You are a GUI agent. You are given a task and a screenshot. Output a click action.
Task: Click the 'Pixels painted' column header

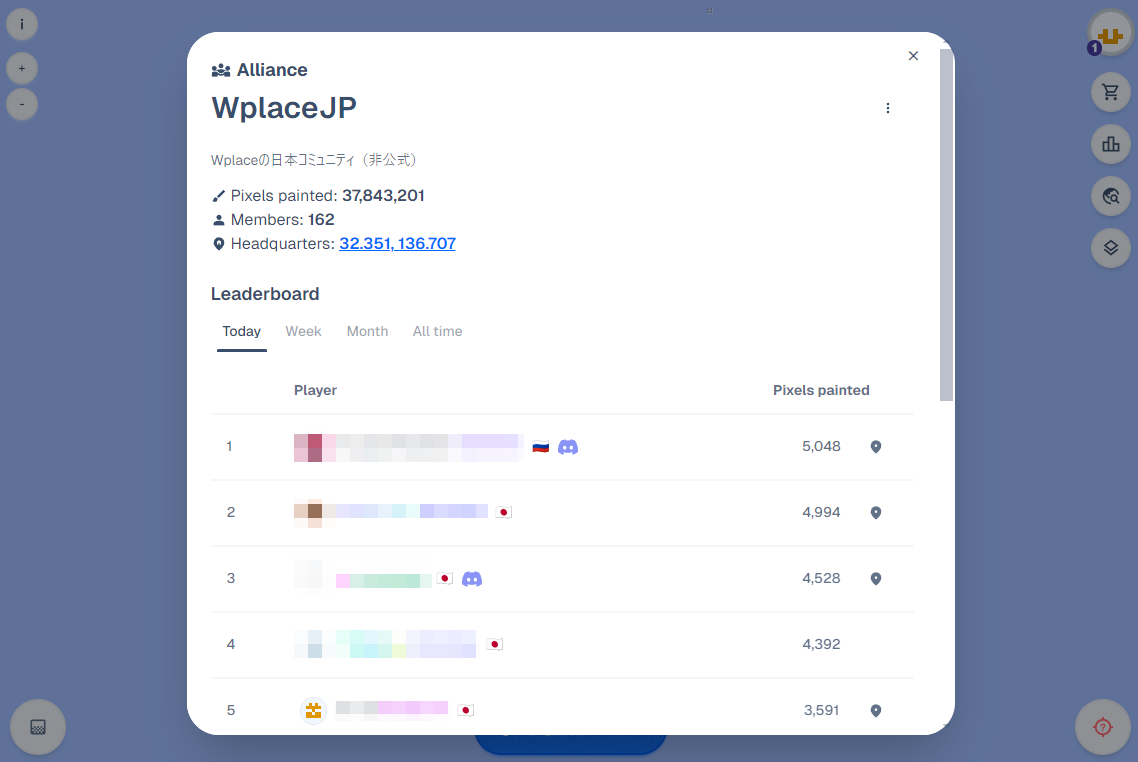pyautogui.click(x=821, y=390)
